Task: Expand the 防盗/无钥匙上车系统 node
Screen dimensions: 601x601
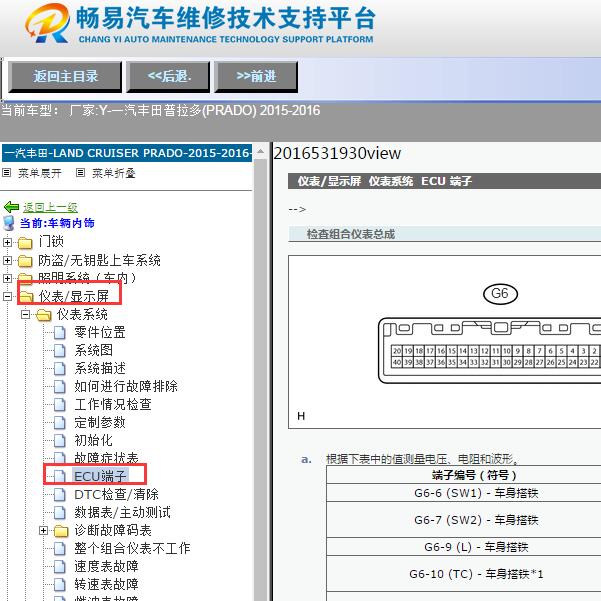Action: coord(7,261)
